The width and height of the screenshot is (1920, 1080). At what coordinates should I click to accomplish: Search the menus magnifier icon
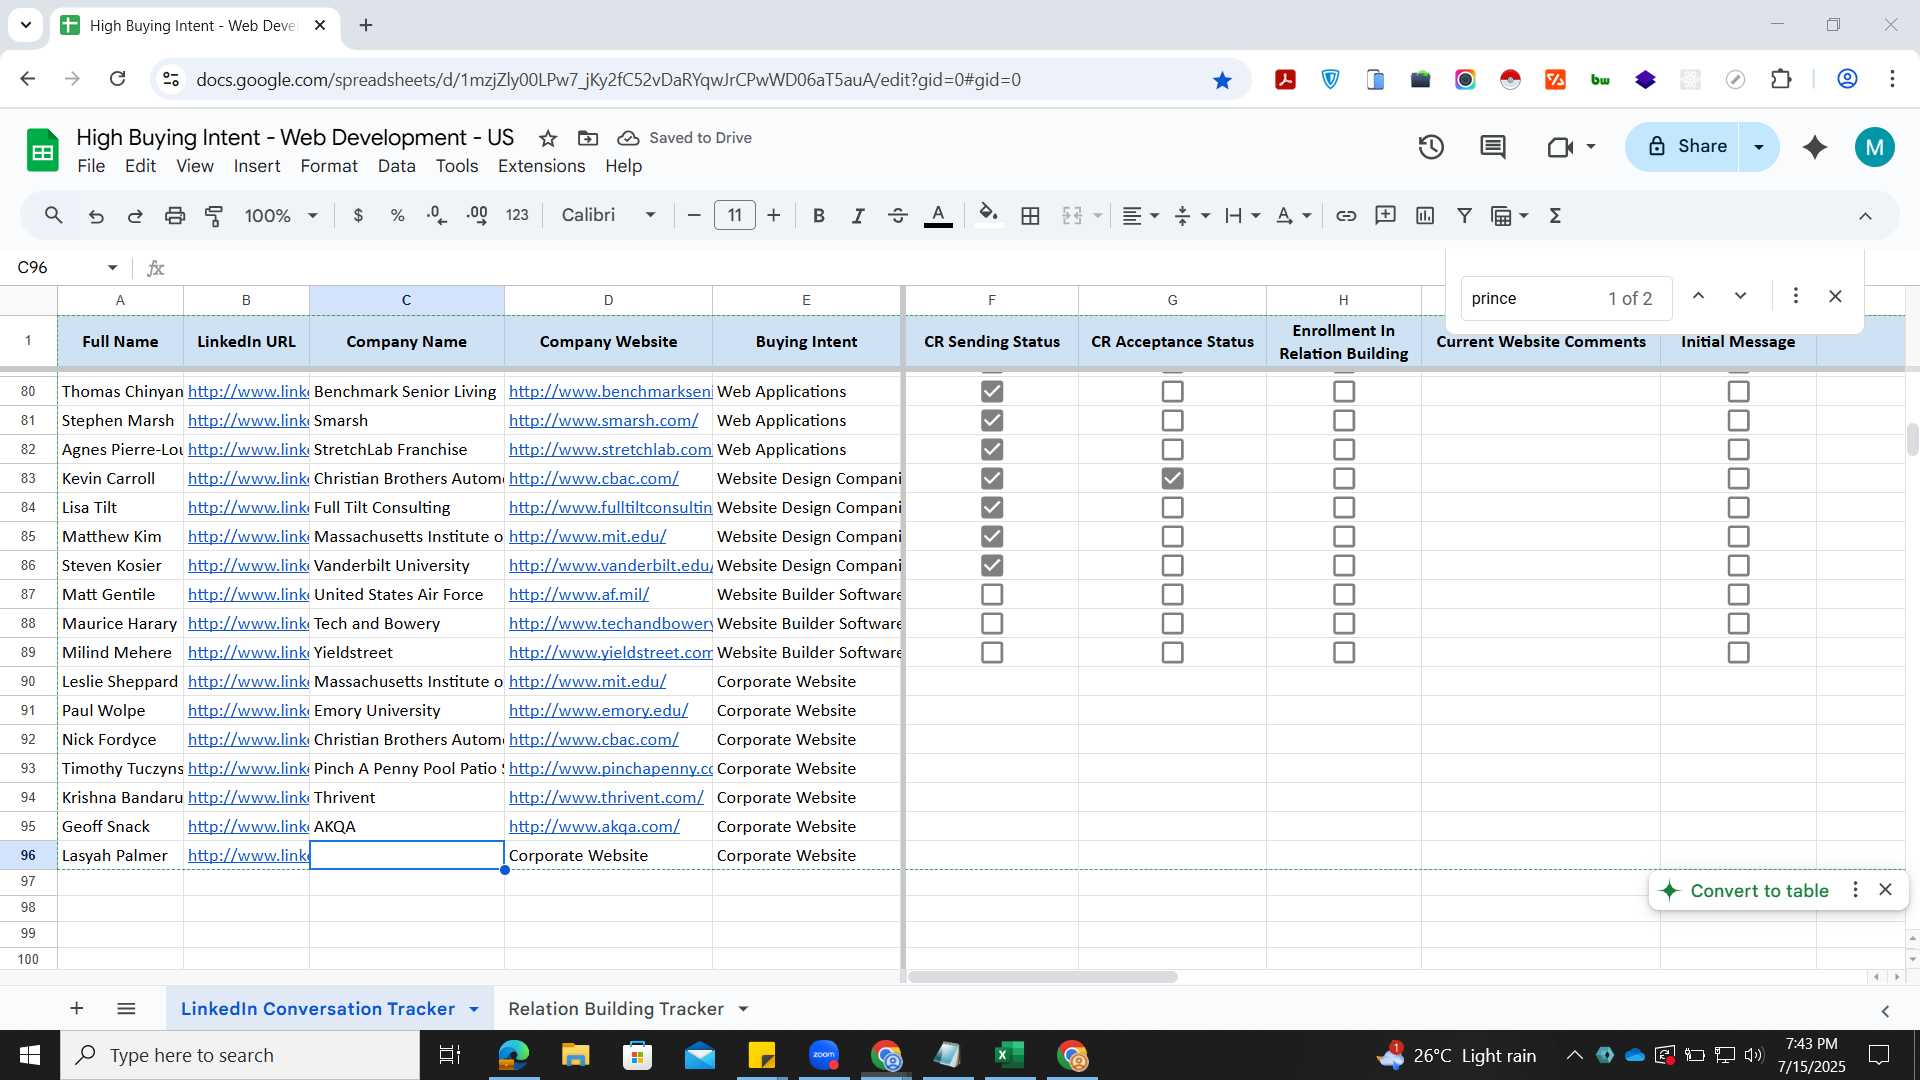[54, 216]
